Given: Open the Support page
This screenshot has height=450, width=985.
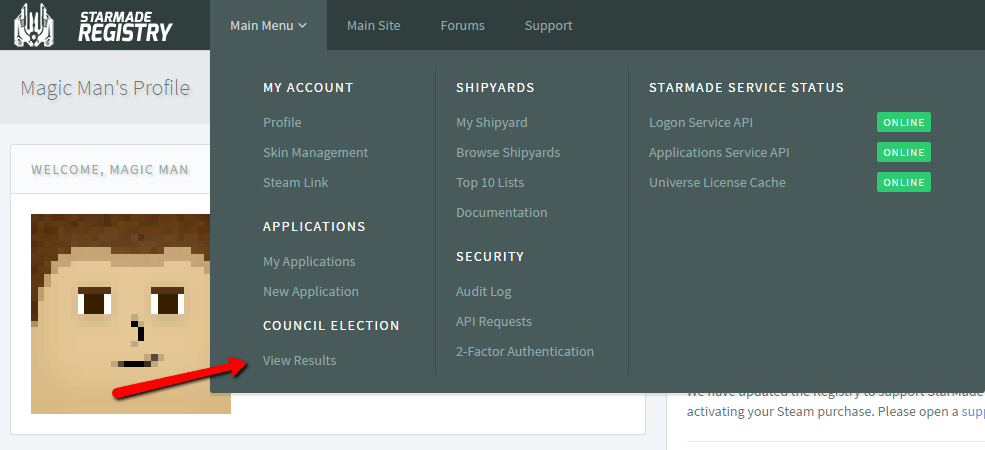Looking at the screenshot, I should point(548,26).
